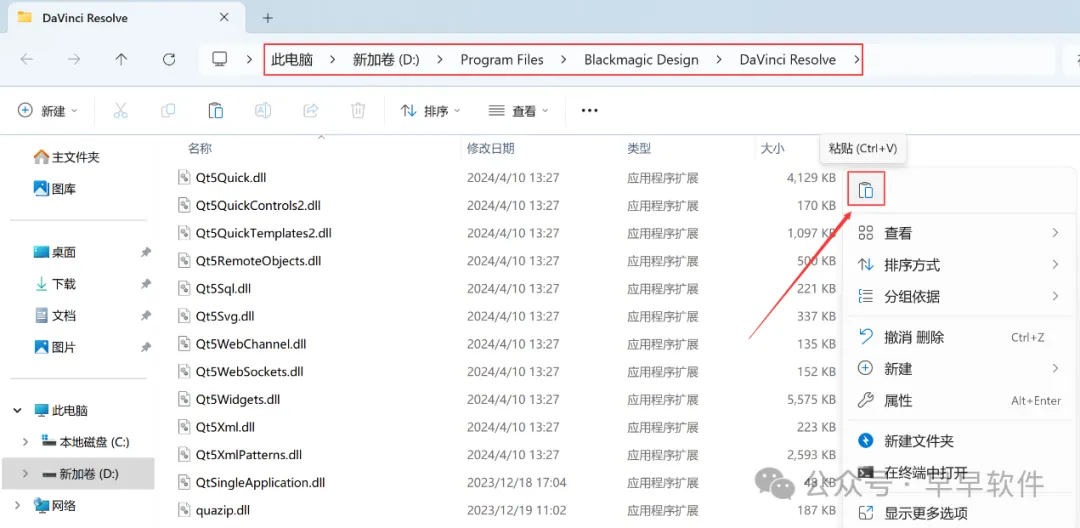
Task: Click the Cut scissors icon in the toolbar
Action: tap(121, 110)
